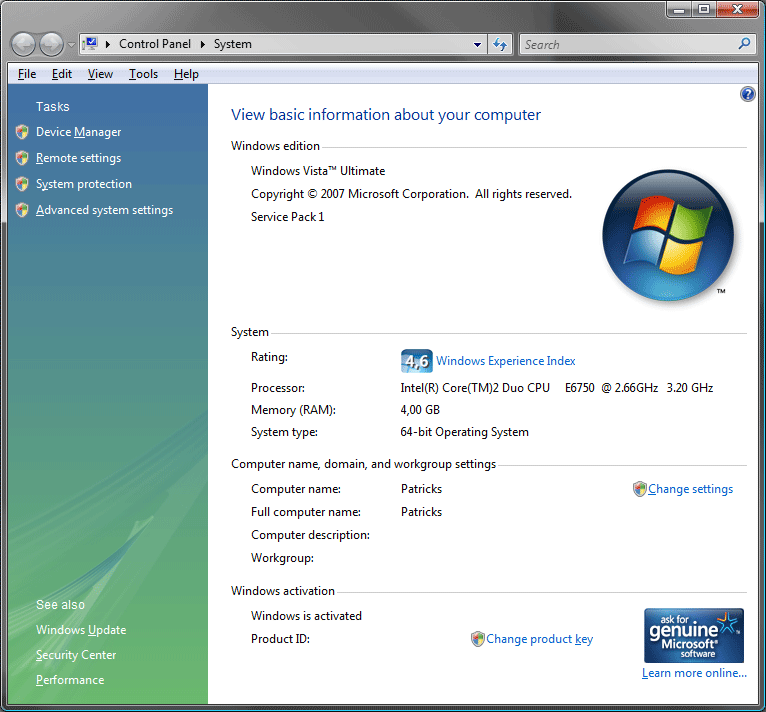Select the Full computer name value 'Patricks'
Screen dimensions: 766x712
click(x=421, y=512)
